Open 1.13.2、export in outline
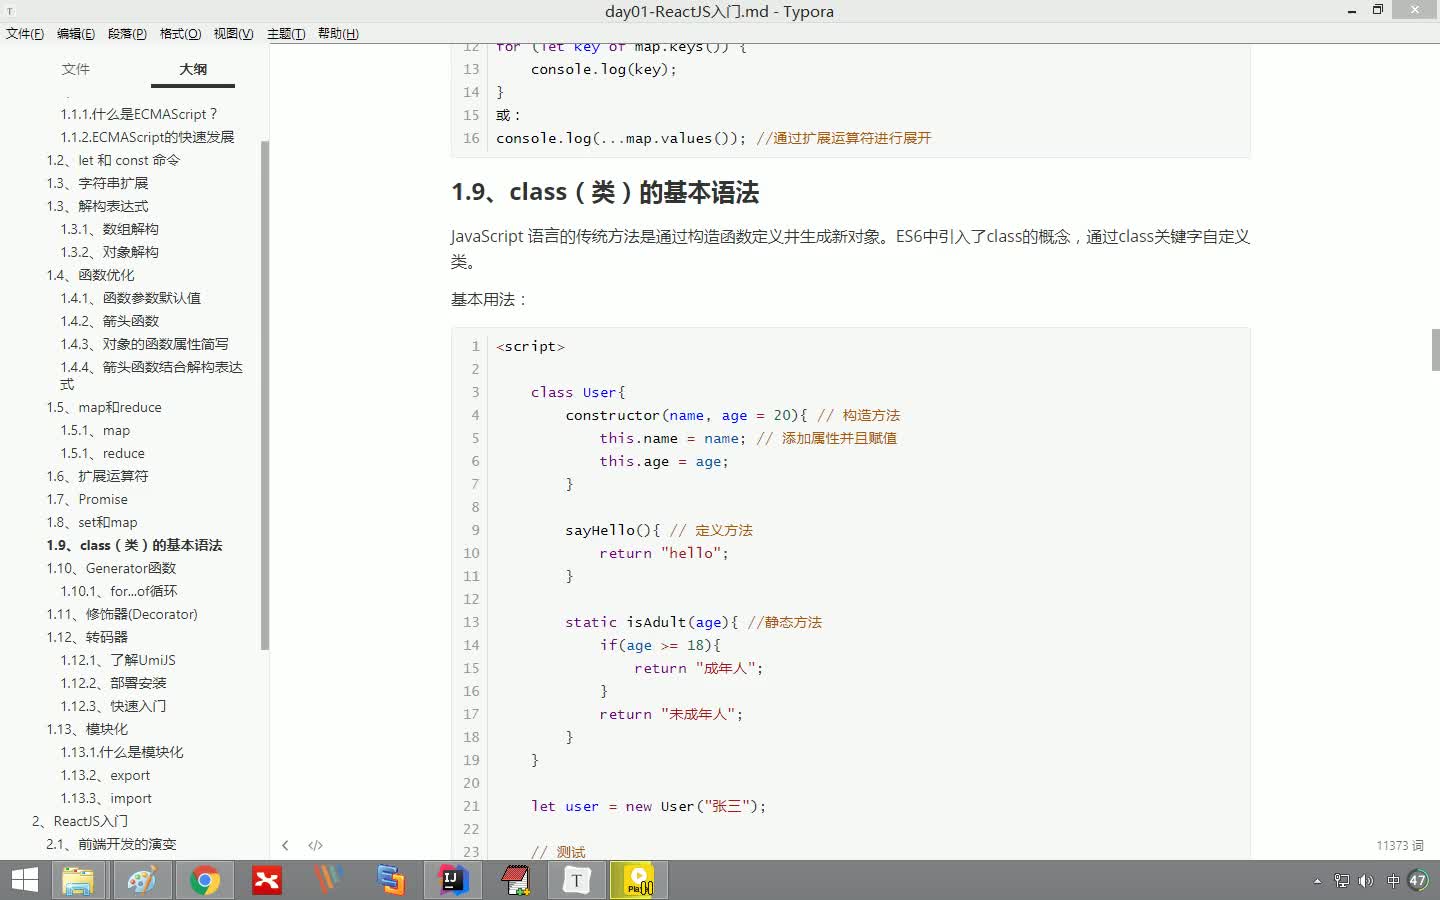 click(x=105, y=775)
